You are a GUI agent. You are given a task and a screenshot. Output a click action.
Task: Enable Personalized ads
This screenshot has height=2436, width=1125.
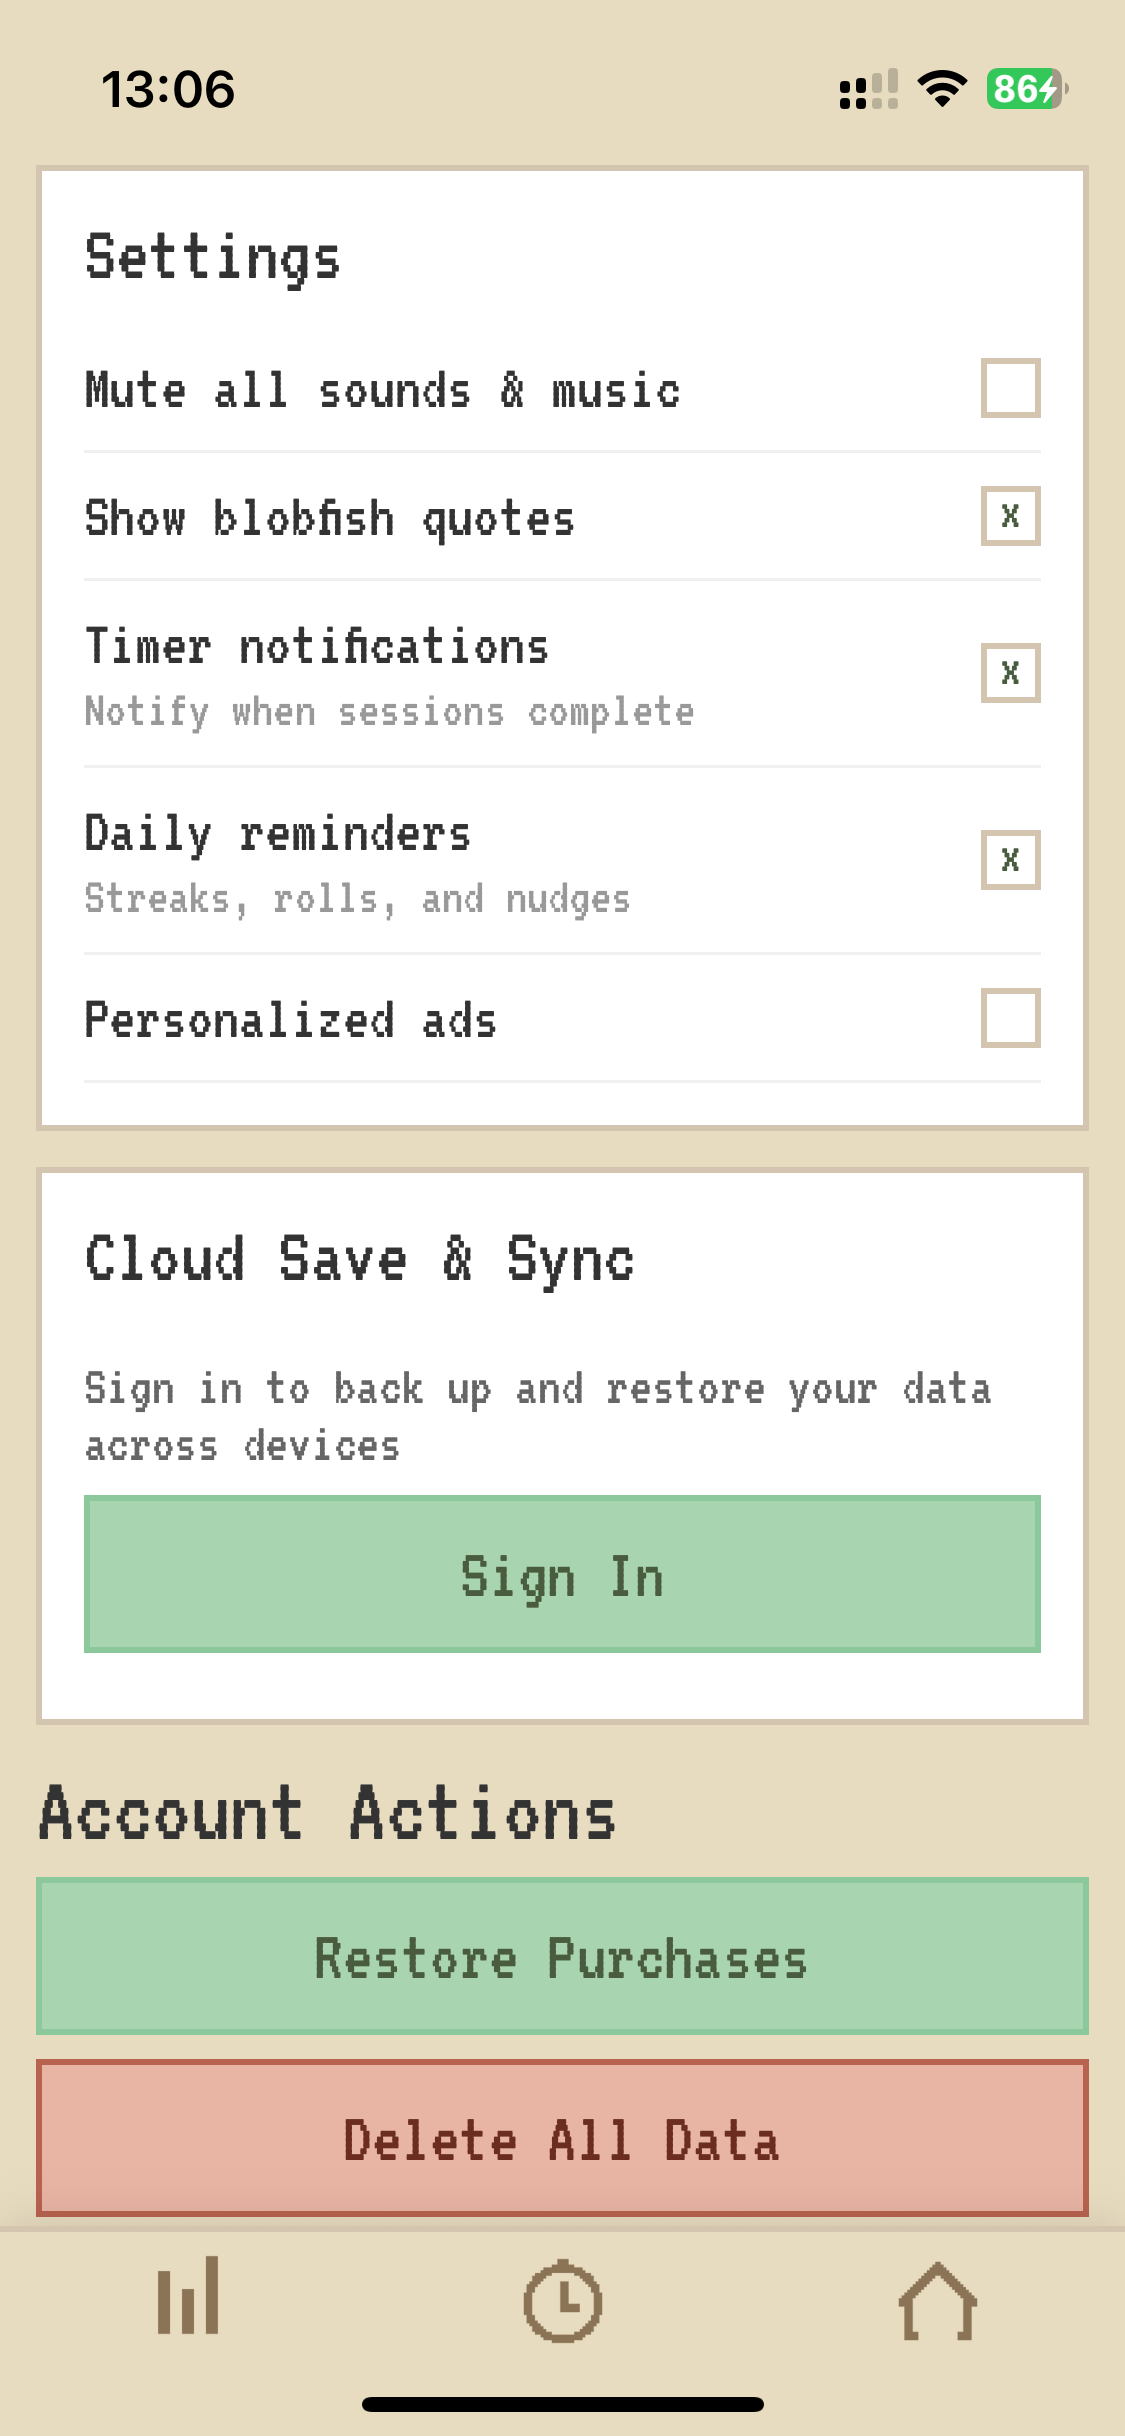[1011, 1020]
